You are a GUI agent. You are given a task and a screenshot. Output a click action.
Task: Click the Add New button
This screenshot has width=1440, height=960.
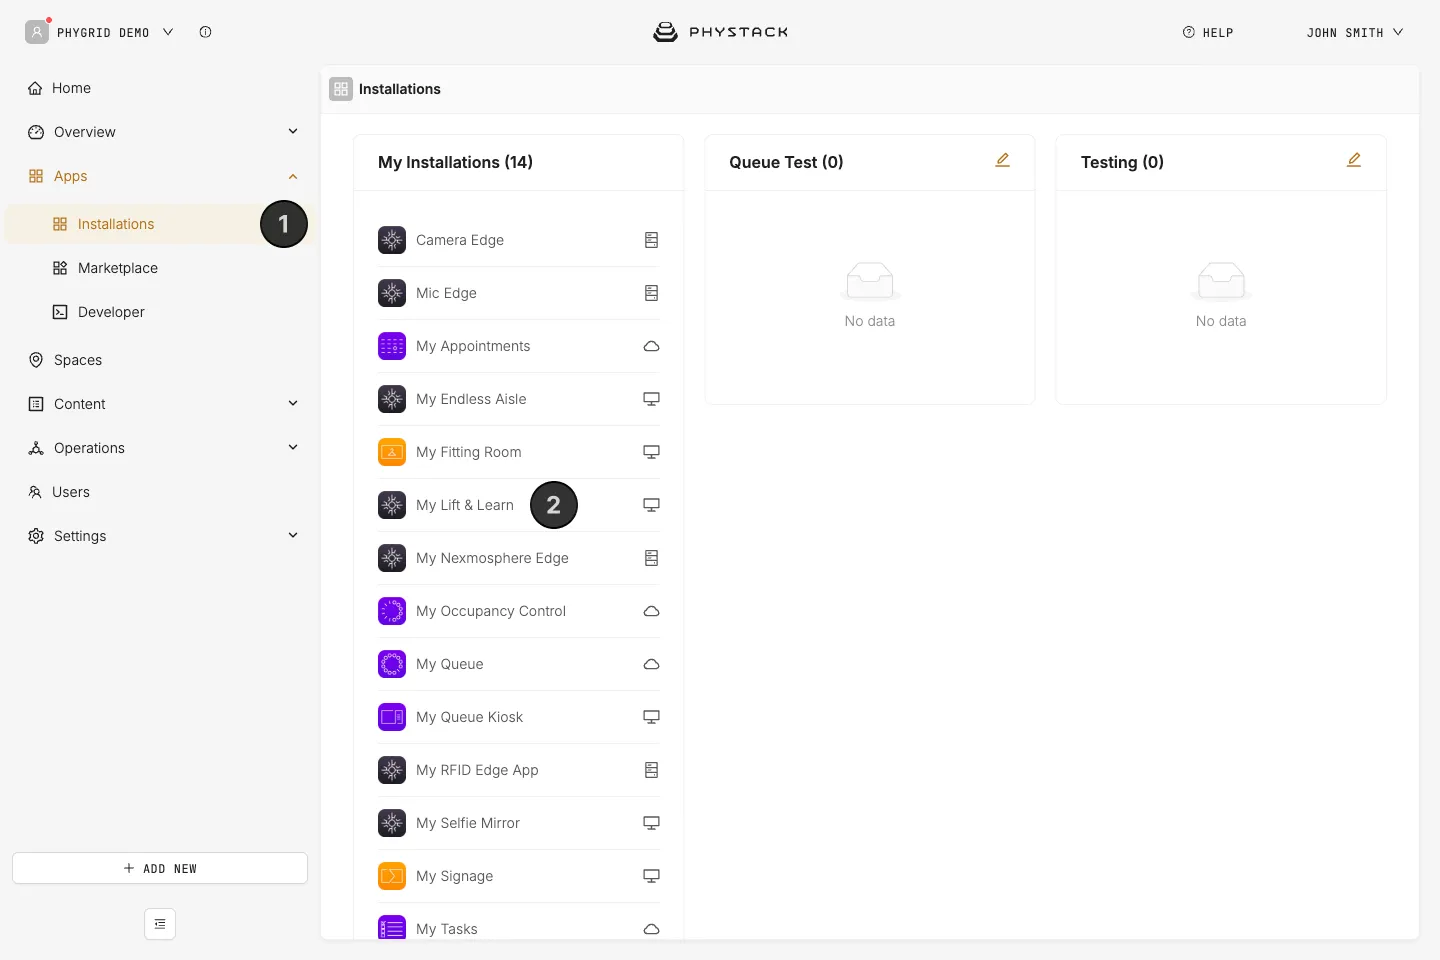(160, 868)
